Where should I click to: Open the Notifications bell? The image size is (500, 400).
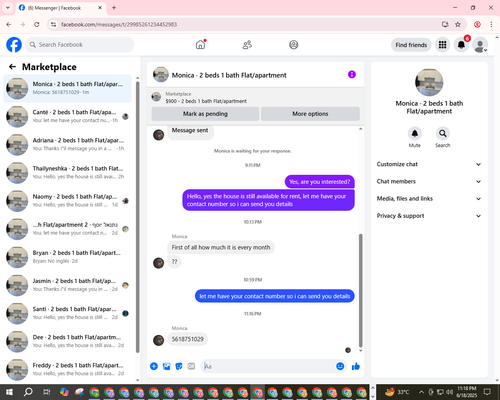[x=461, y=45]
